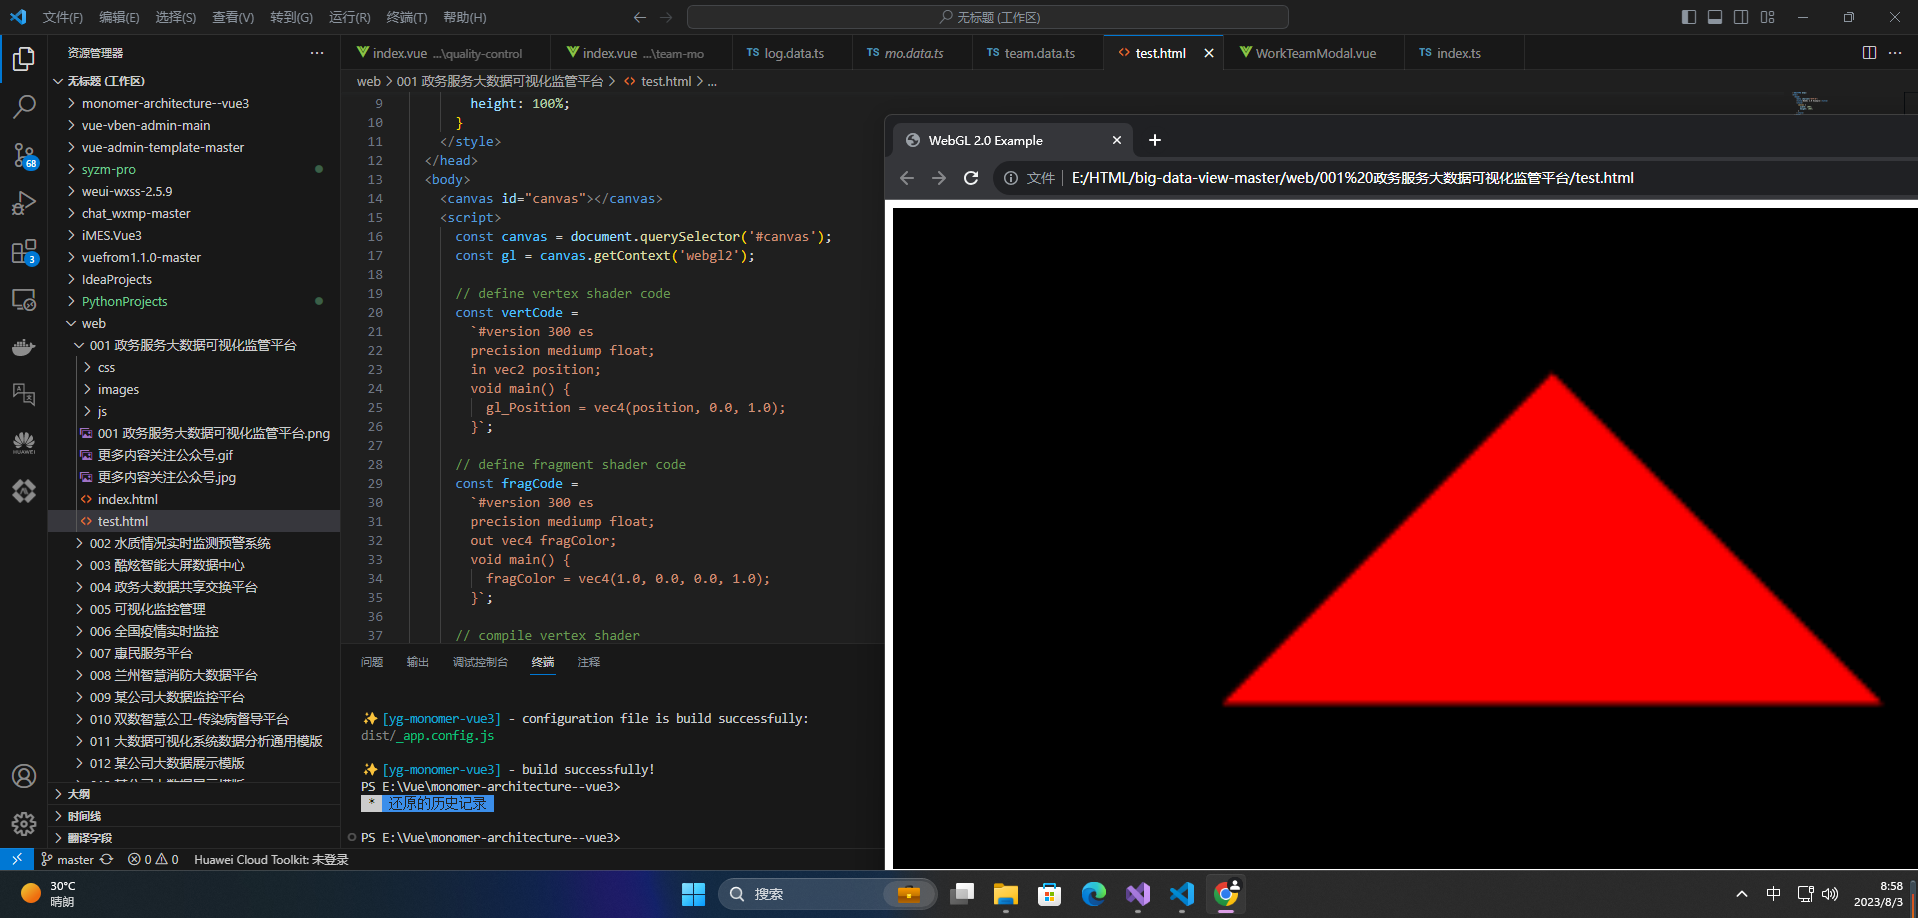The width and height of the screenshot is (1918, 918).
Task: Open the Windows Start menu
Action: click(693, 894)
